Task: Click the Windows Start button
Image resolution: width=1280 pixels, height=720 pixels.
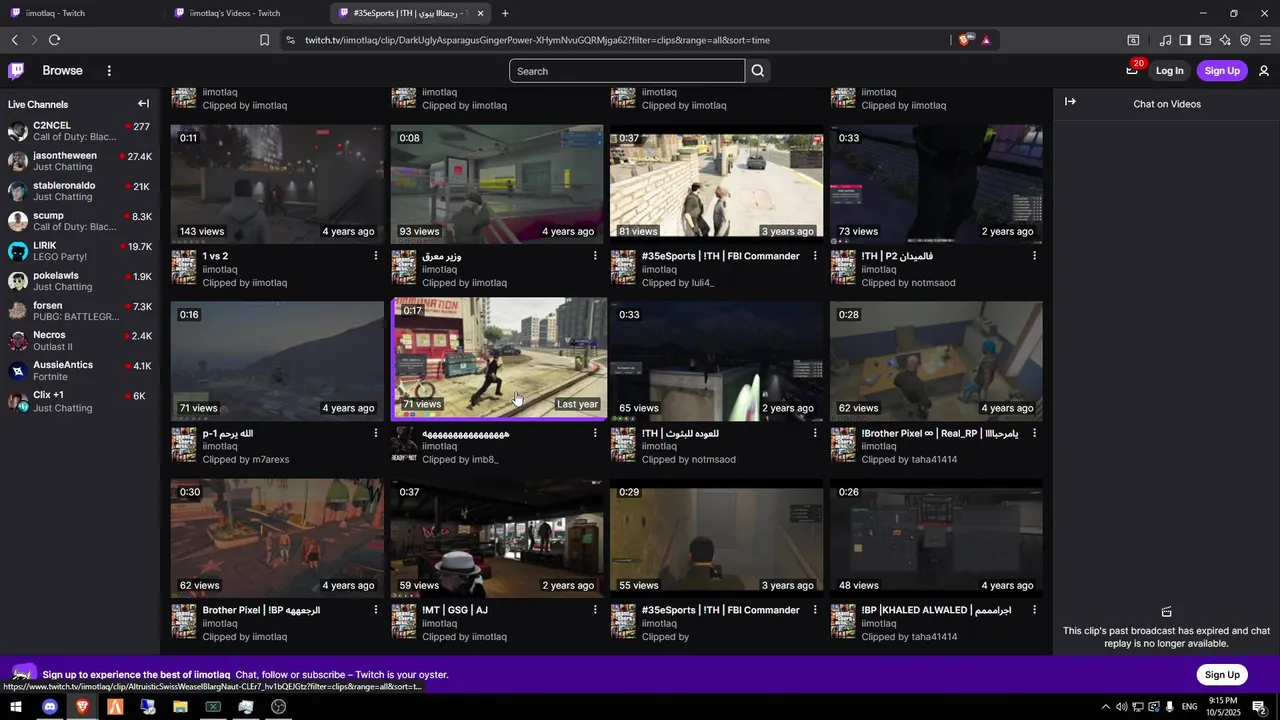Action: click(x=16, y=707)
